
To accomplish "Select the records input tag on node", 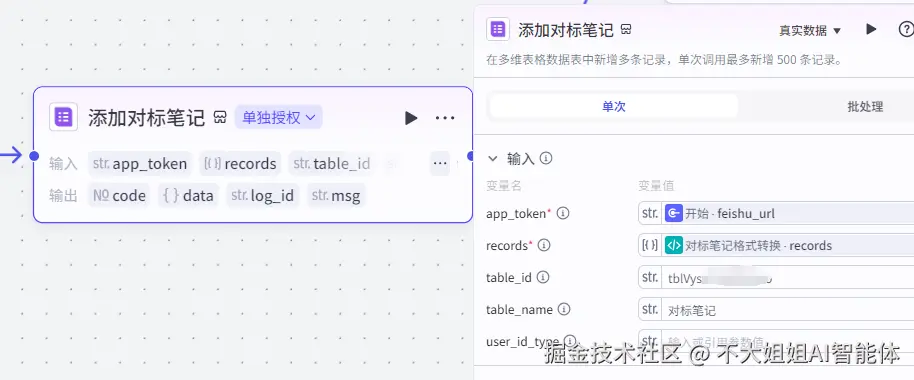I will click(240, 164).
